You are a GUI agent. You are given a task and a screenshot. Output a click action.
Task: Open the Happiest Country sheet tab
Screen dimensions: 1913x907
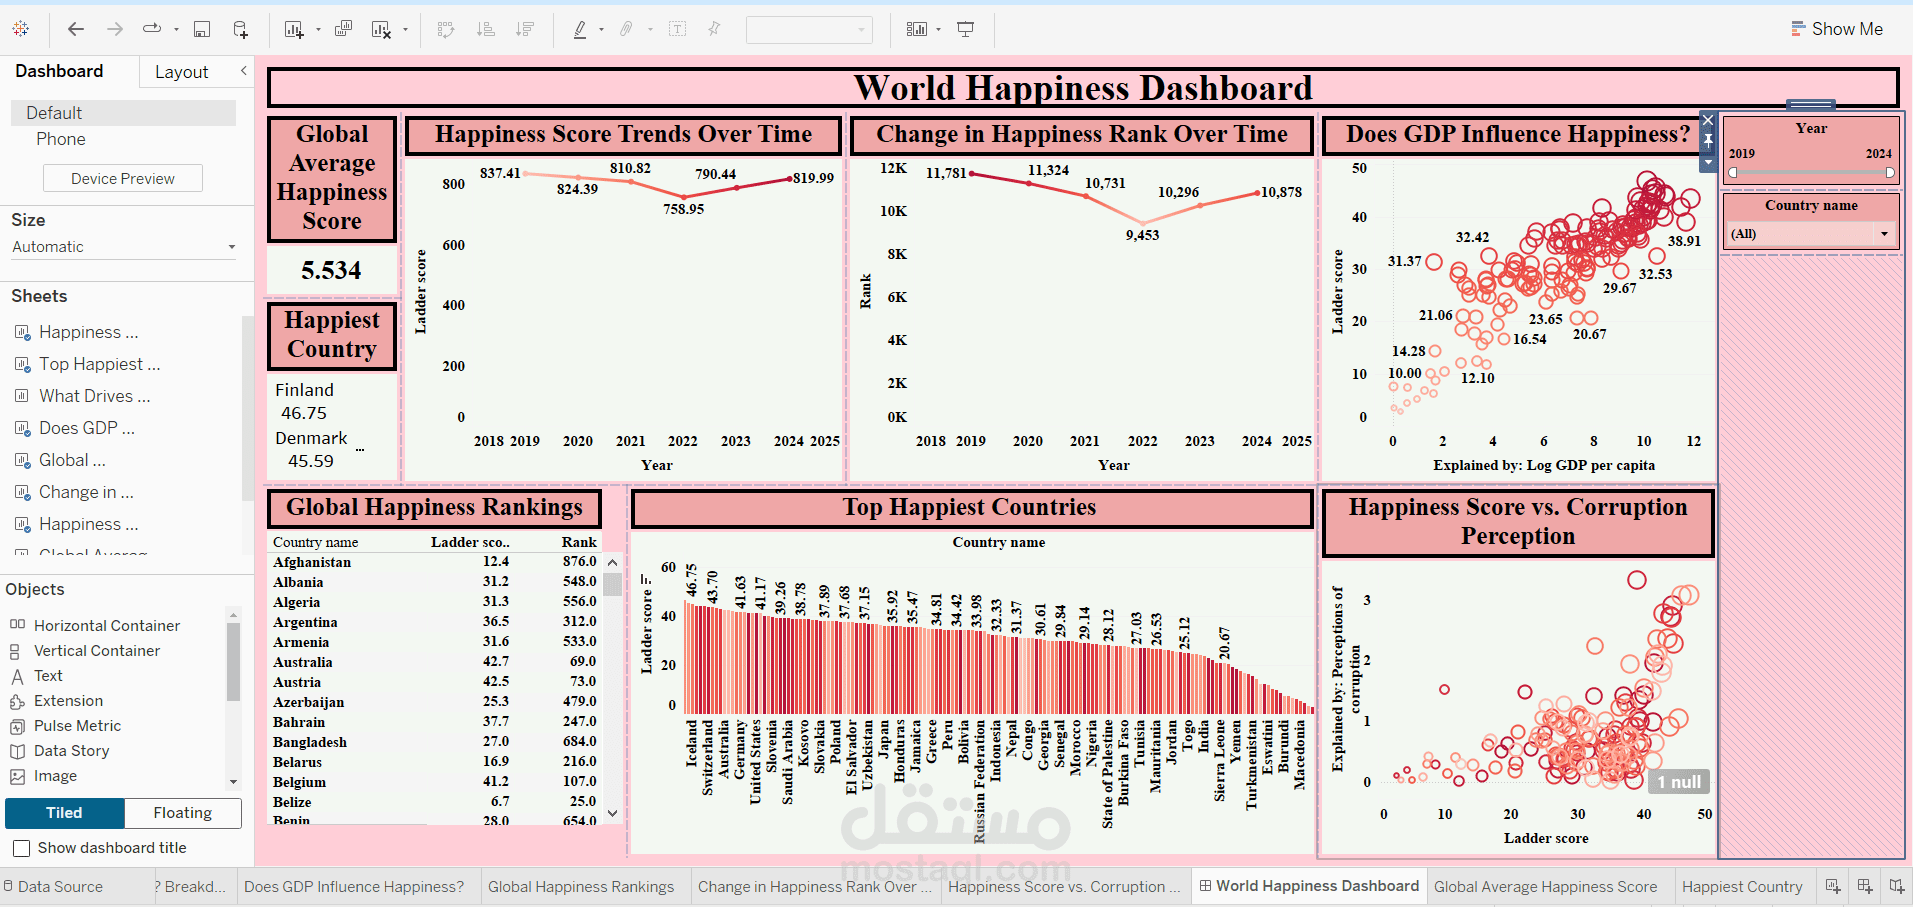pos(1742,886)
